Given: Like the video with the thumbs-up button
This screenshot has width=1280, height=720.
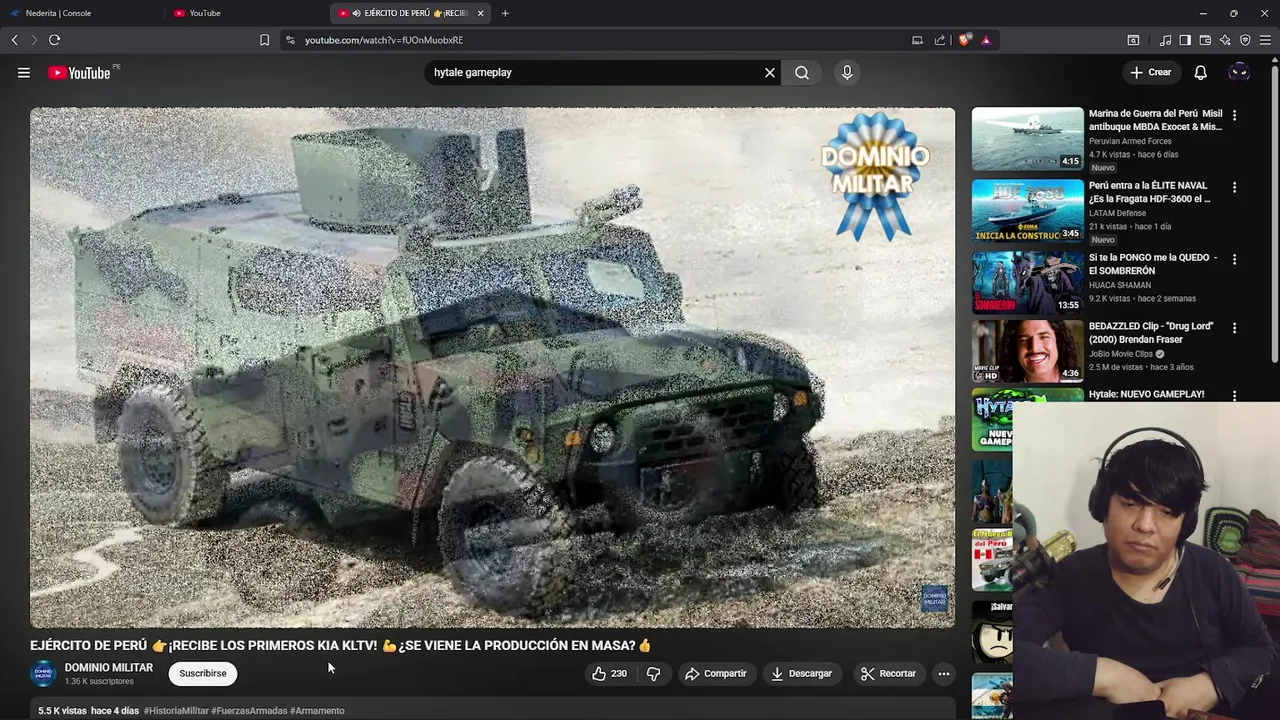Looking at the screenshot, I should coord(610,674).
